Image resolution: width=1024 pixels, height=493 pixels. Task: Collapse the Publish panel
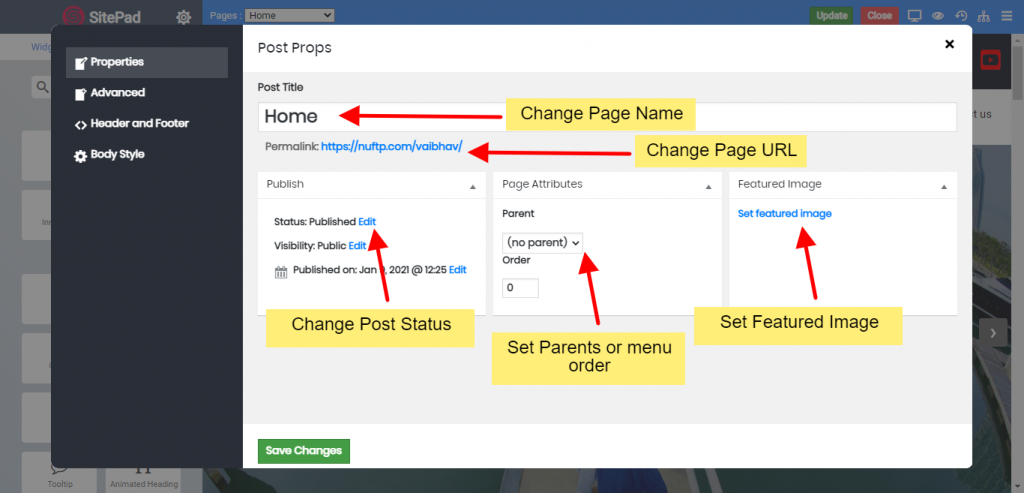[x=472, y=186]
